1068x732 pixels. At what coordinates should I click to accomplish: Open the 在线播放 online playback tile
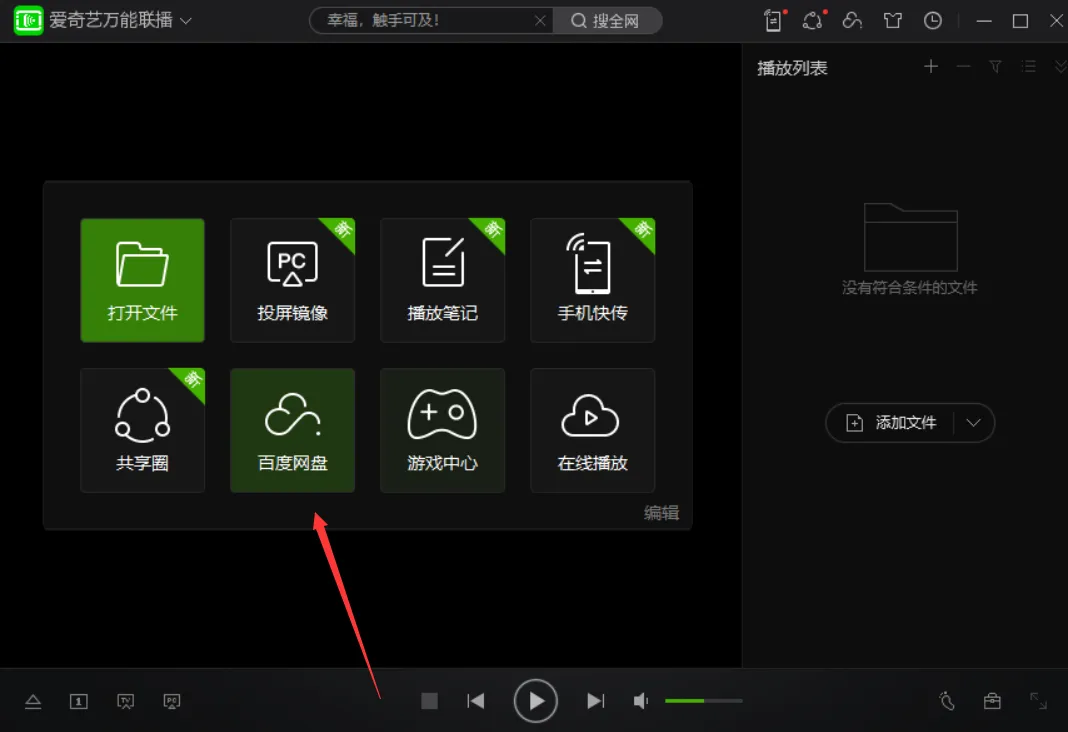[x=592, y=430]
